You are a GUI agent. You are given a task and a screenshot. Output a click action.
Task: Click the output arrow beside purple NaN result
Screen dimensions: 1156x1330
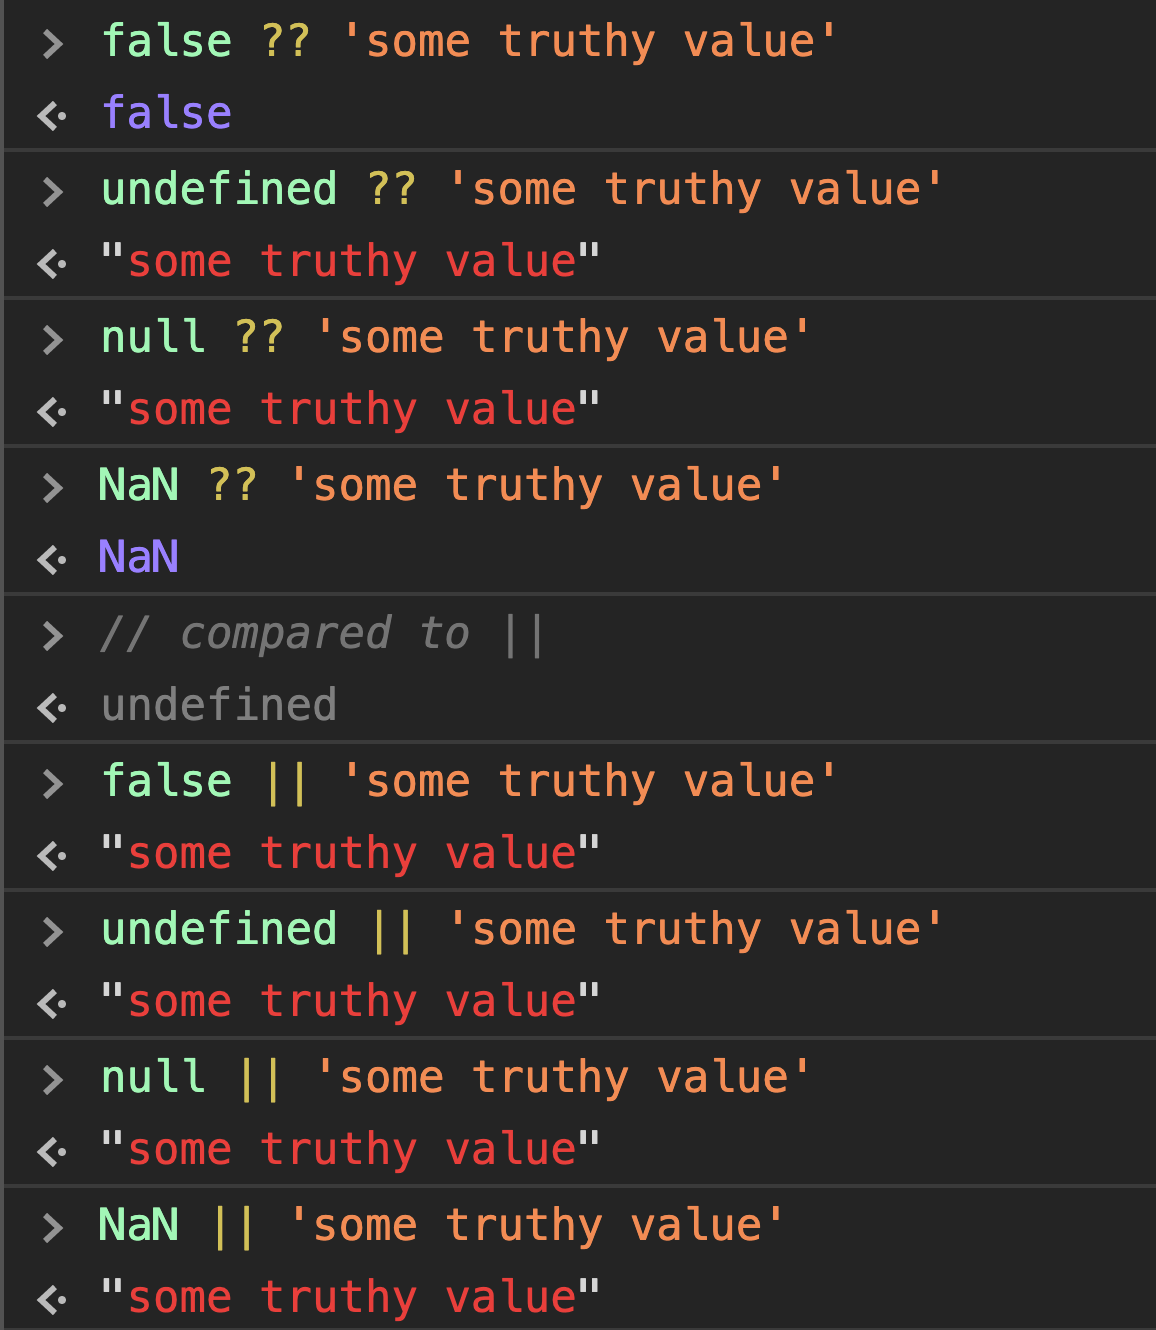click(52, 560)
